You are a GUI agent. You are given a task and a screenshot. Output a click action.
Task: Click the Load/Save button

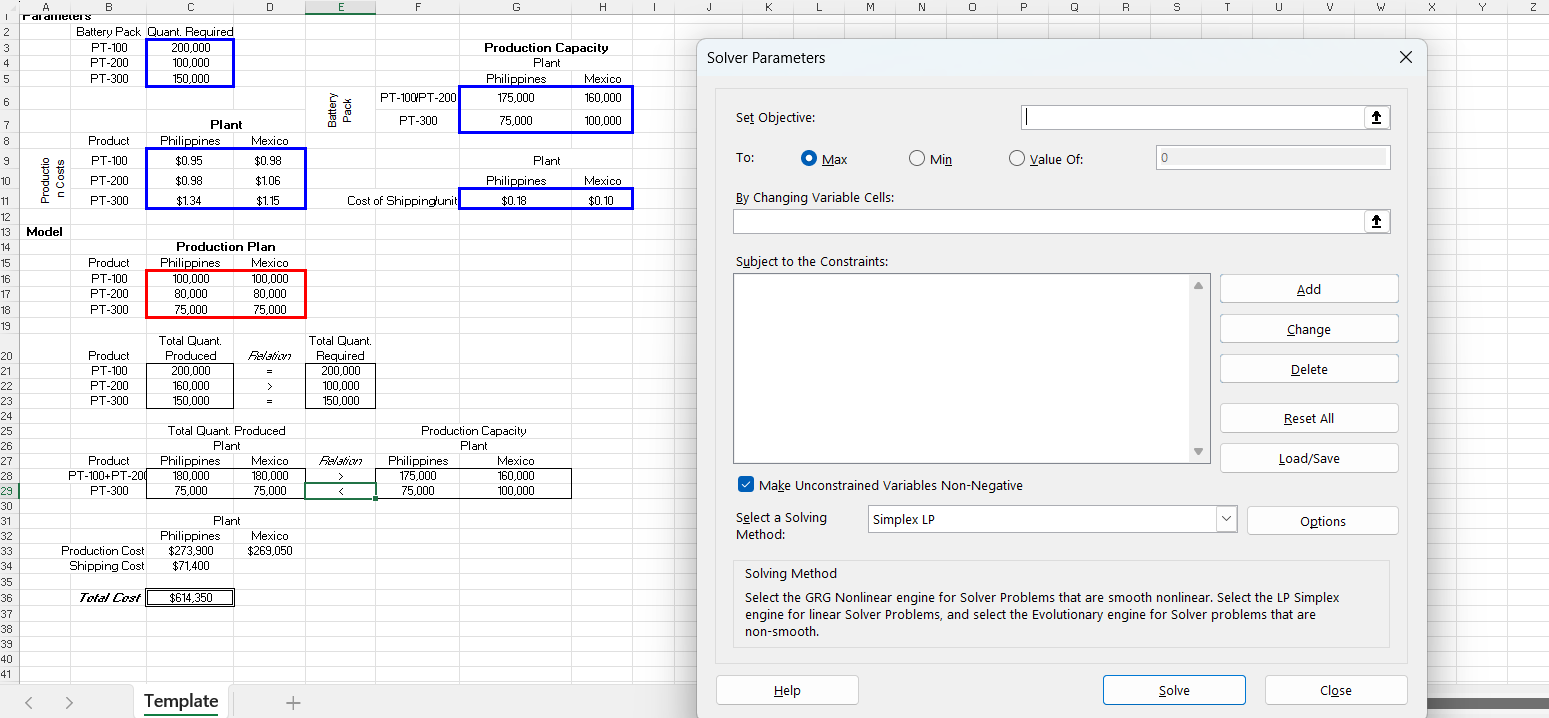coord(1309,458)
